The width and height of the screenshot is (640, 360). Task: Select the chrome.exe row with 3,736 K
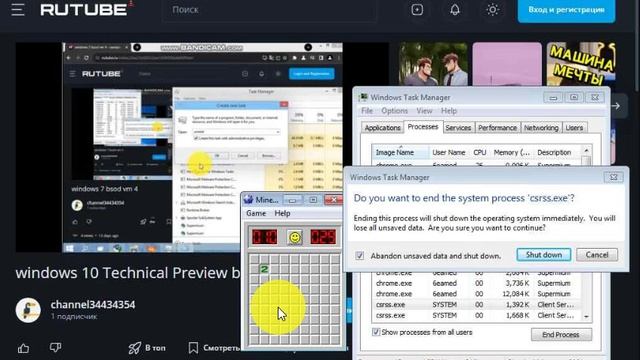(476, 283)
